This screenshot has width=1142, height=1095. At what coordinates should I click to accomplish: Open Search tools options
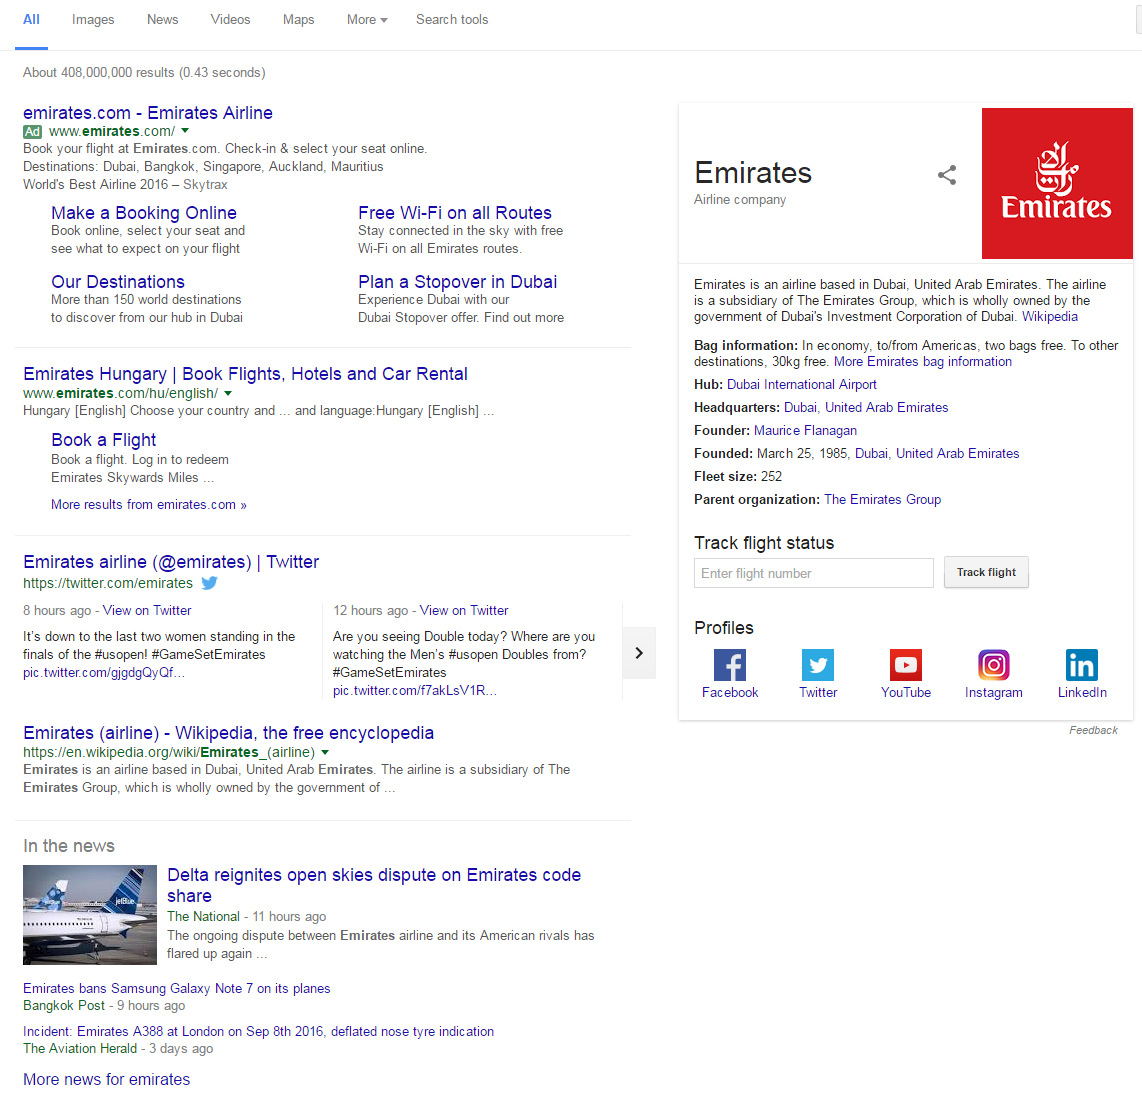[452, 20]
